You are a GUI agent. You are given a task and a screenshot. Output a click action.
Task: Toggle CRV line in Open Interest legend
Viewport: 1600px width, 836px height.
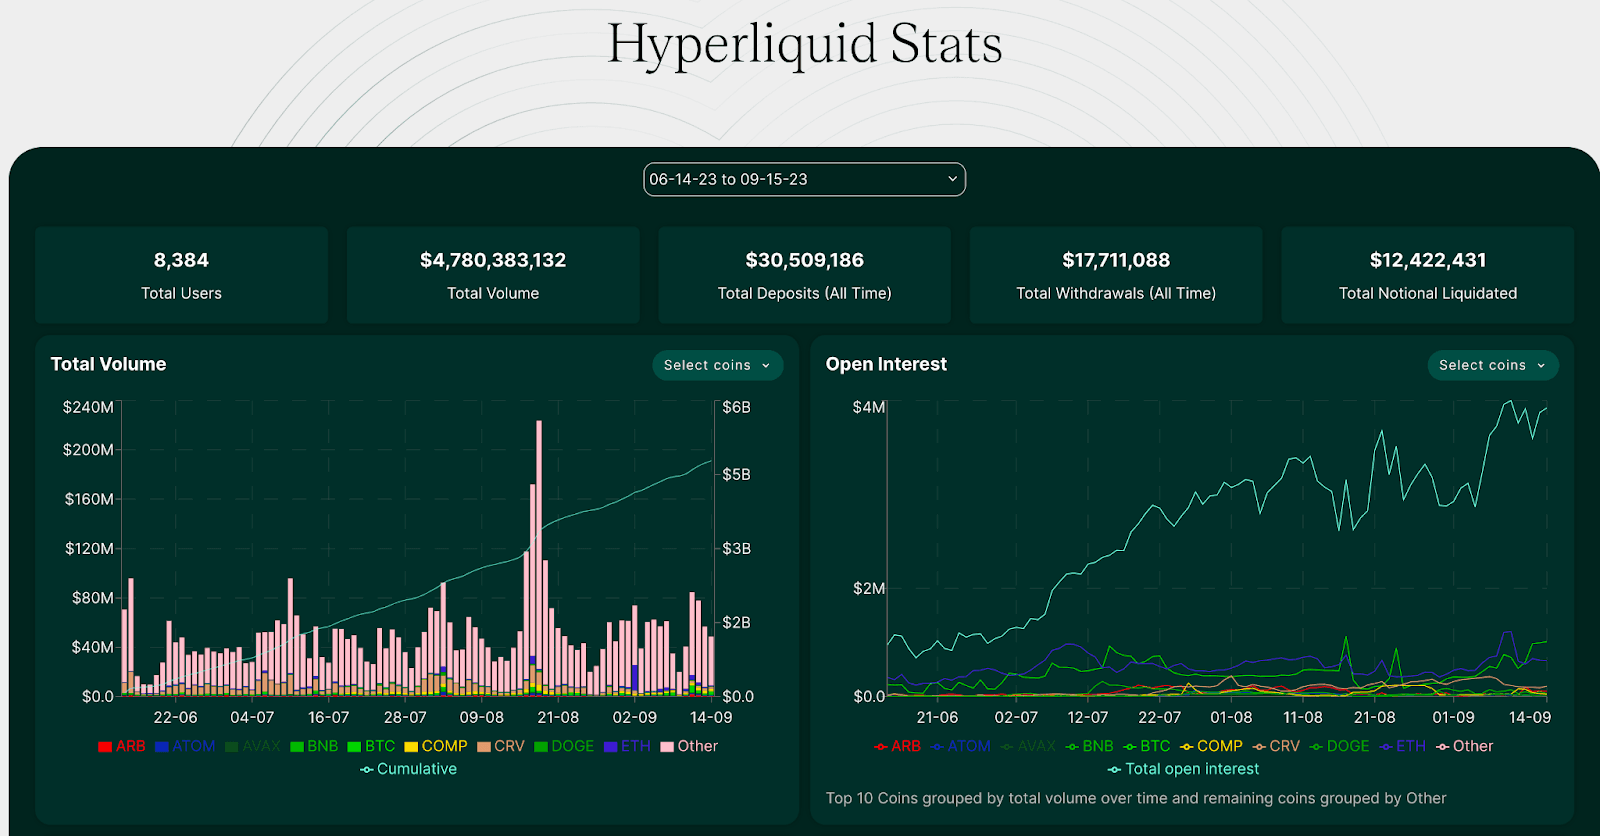click(1276, 746)
